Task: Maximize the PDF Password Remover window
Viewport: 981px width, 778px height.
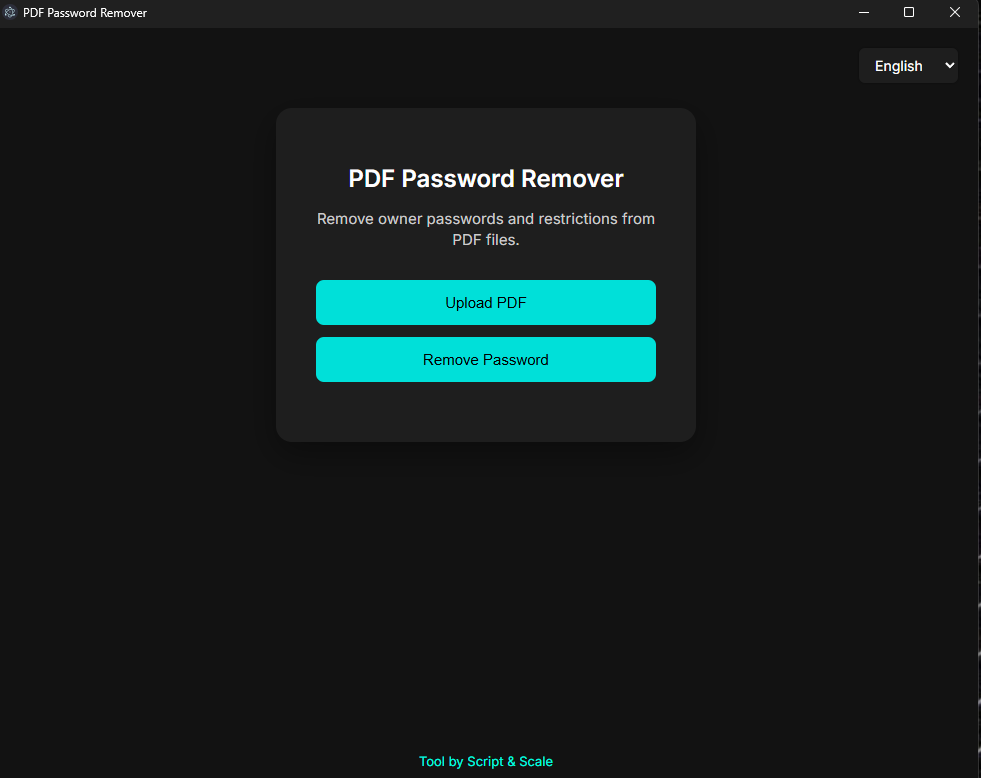Action: click(909, 13)
